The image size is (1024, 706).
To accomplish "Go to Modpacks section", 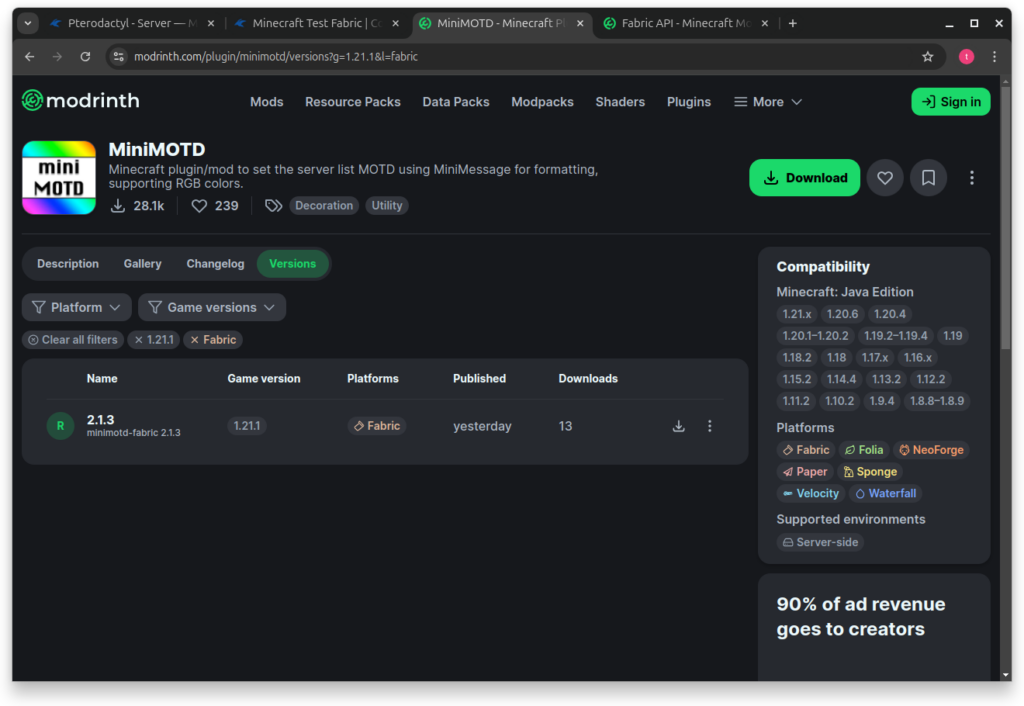I will click(542, 102).
